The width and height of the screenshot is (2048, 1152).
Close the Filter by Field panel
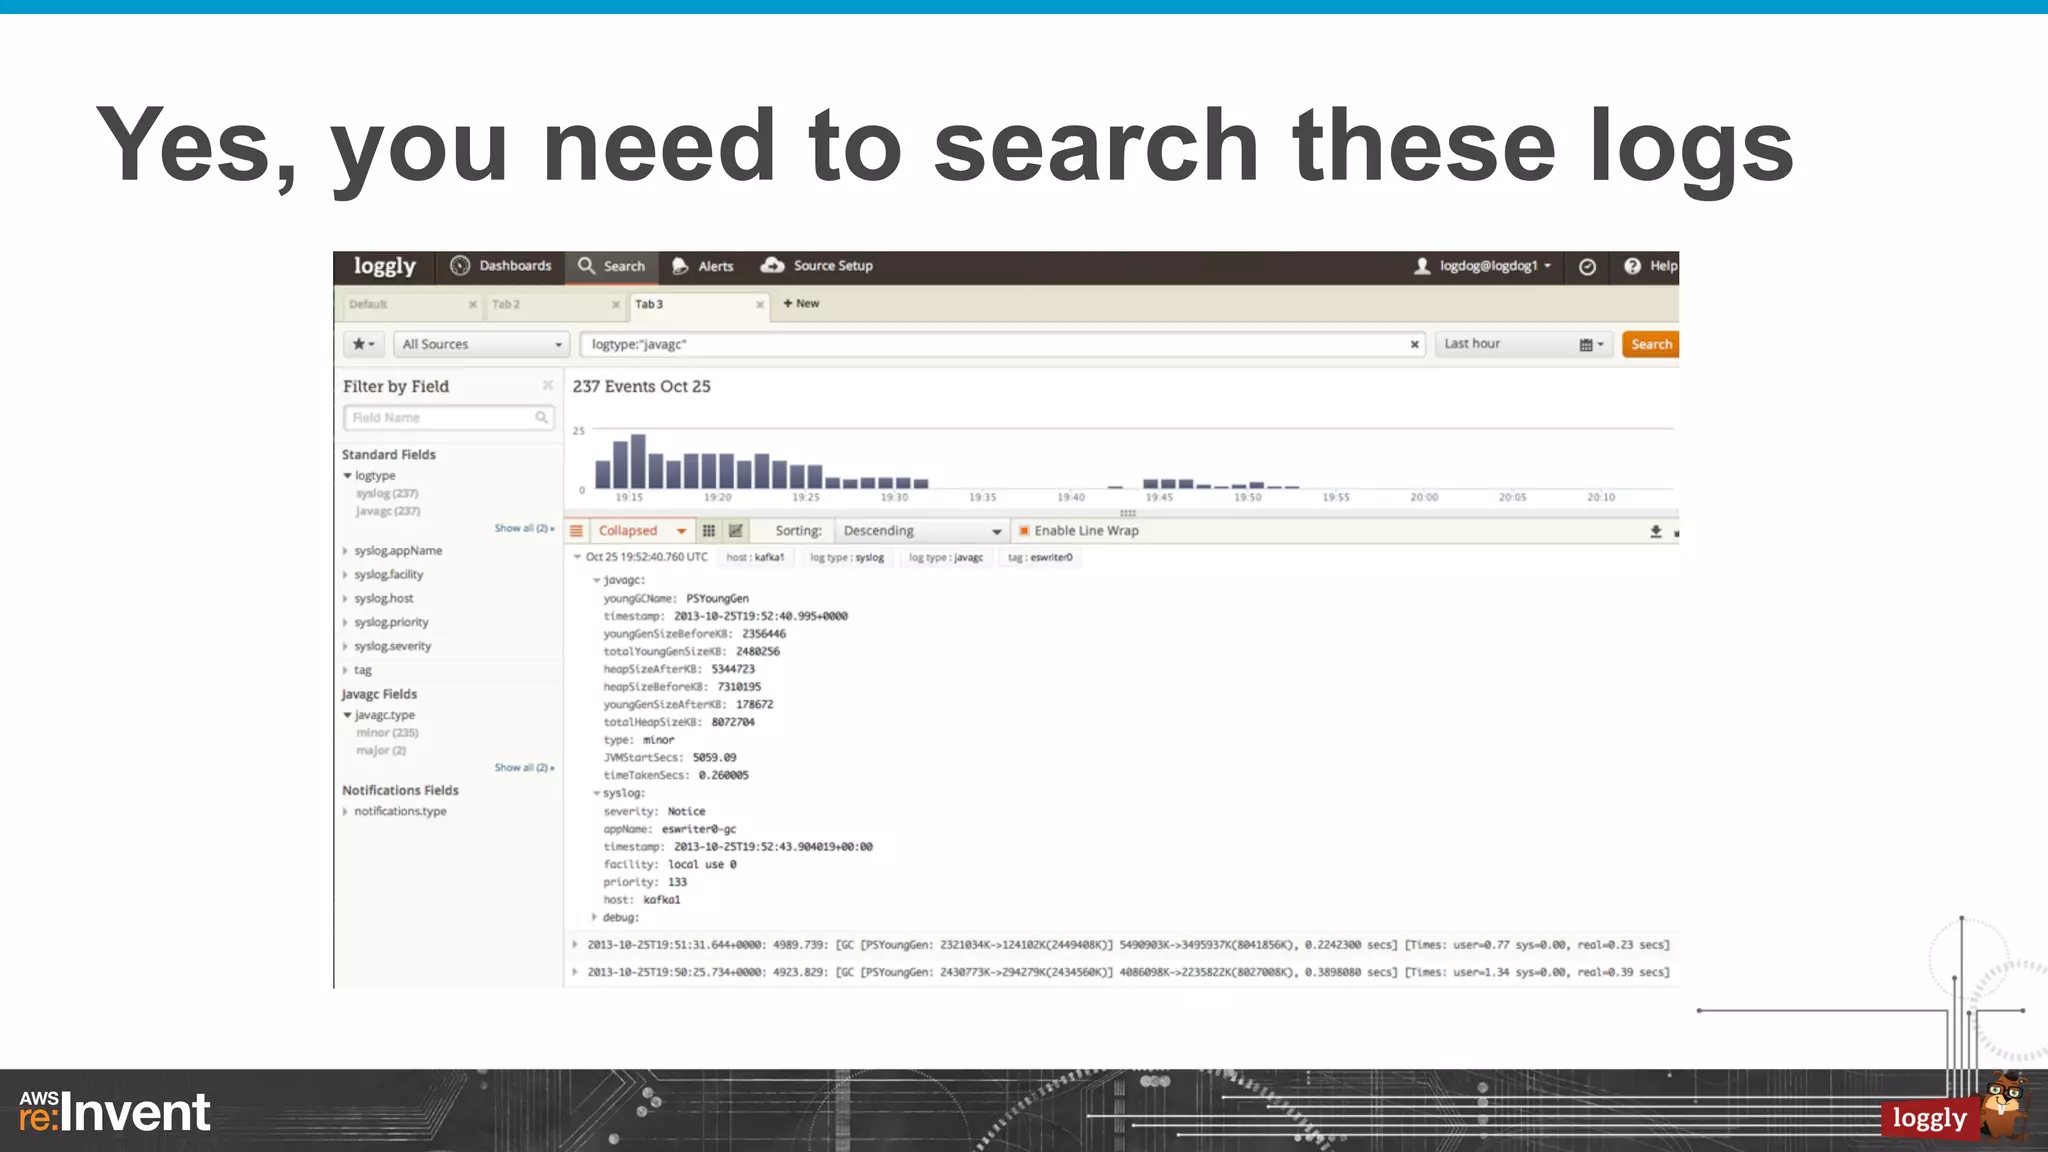[548, 385]
